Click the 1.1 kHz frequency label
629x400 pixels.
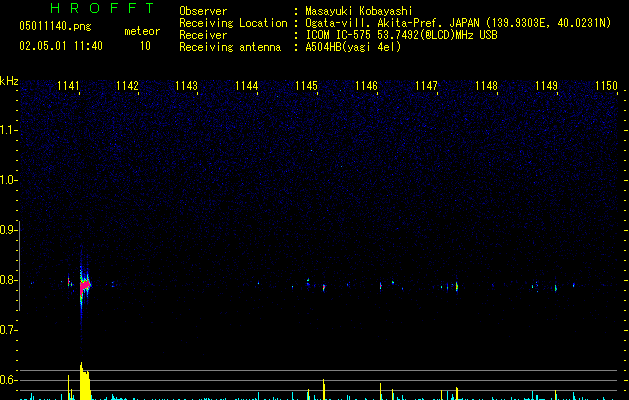point(8,130)
